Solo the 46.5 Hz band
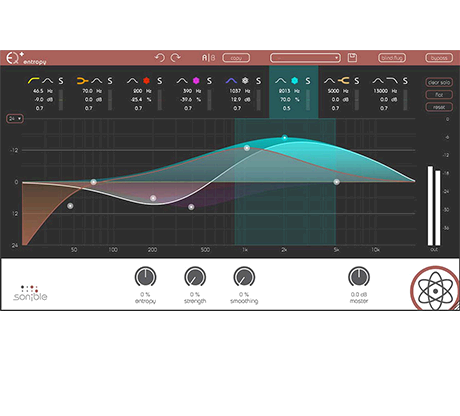 (x=61, y=81)
